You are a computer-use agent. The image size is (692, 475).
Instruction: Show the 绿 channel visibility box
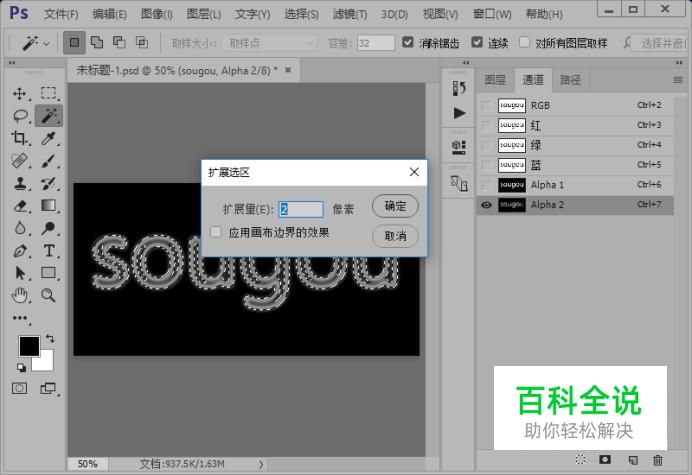point(486,145)
